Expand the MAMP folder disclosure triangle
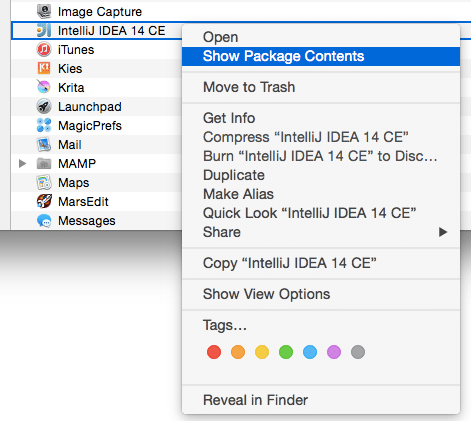Image resolution: width=471 pixels, height=421 pixels. pyautogui.click(x=22, y=164)
